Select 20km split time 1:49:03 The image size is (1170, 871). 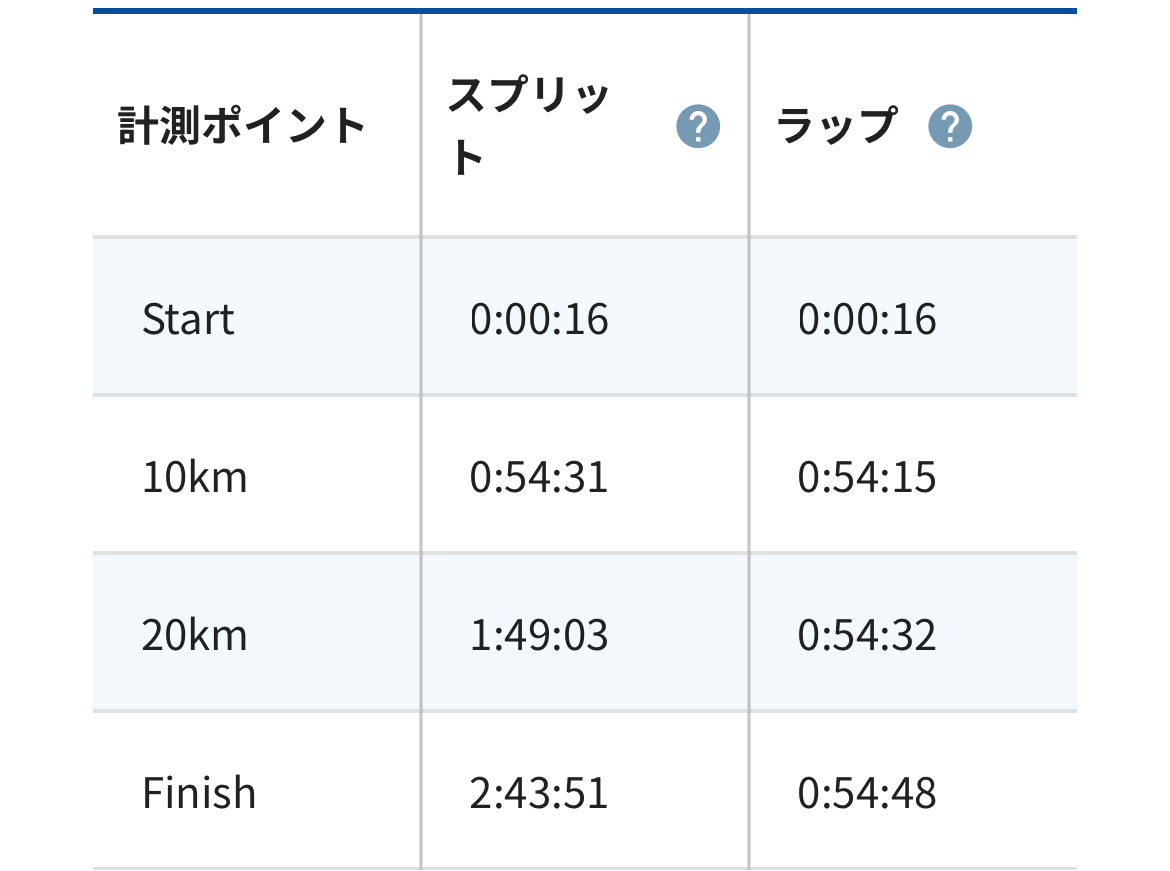(x=539, y=636)
